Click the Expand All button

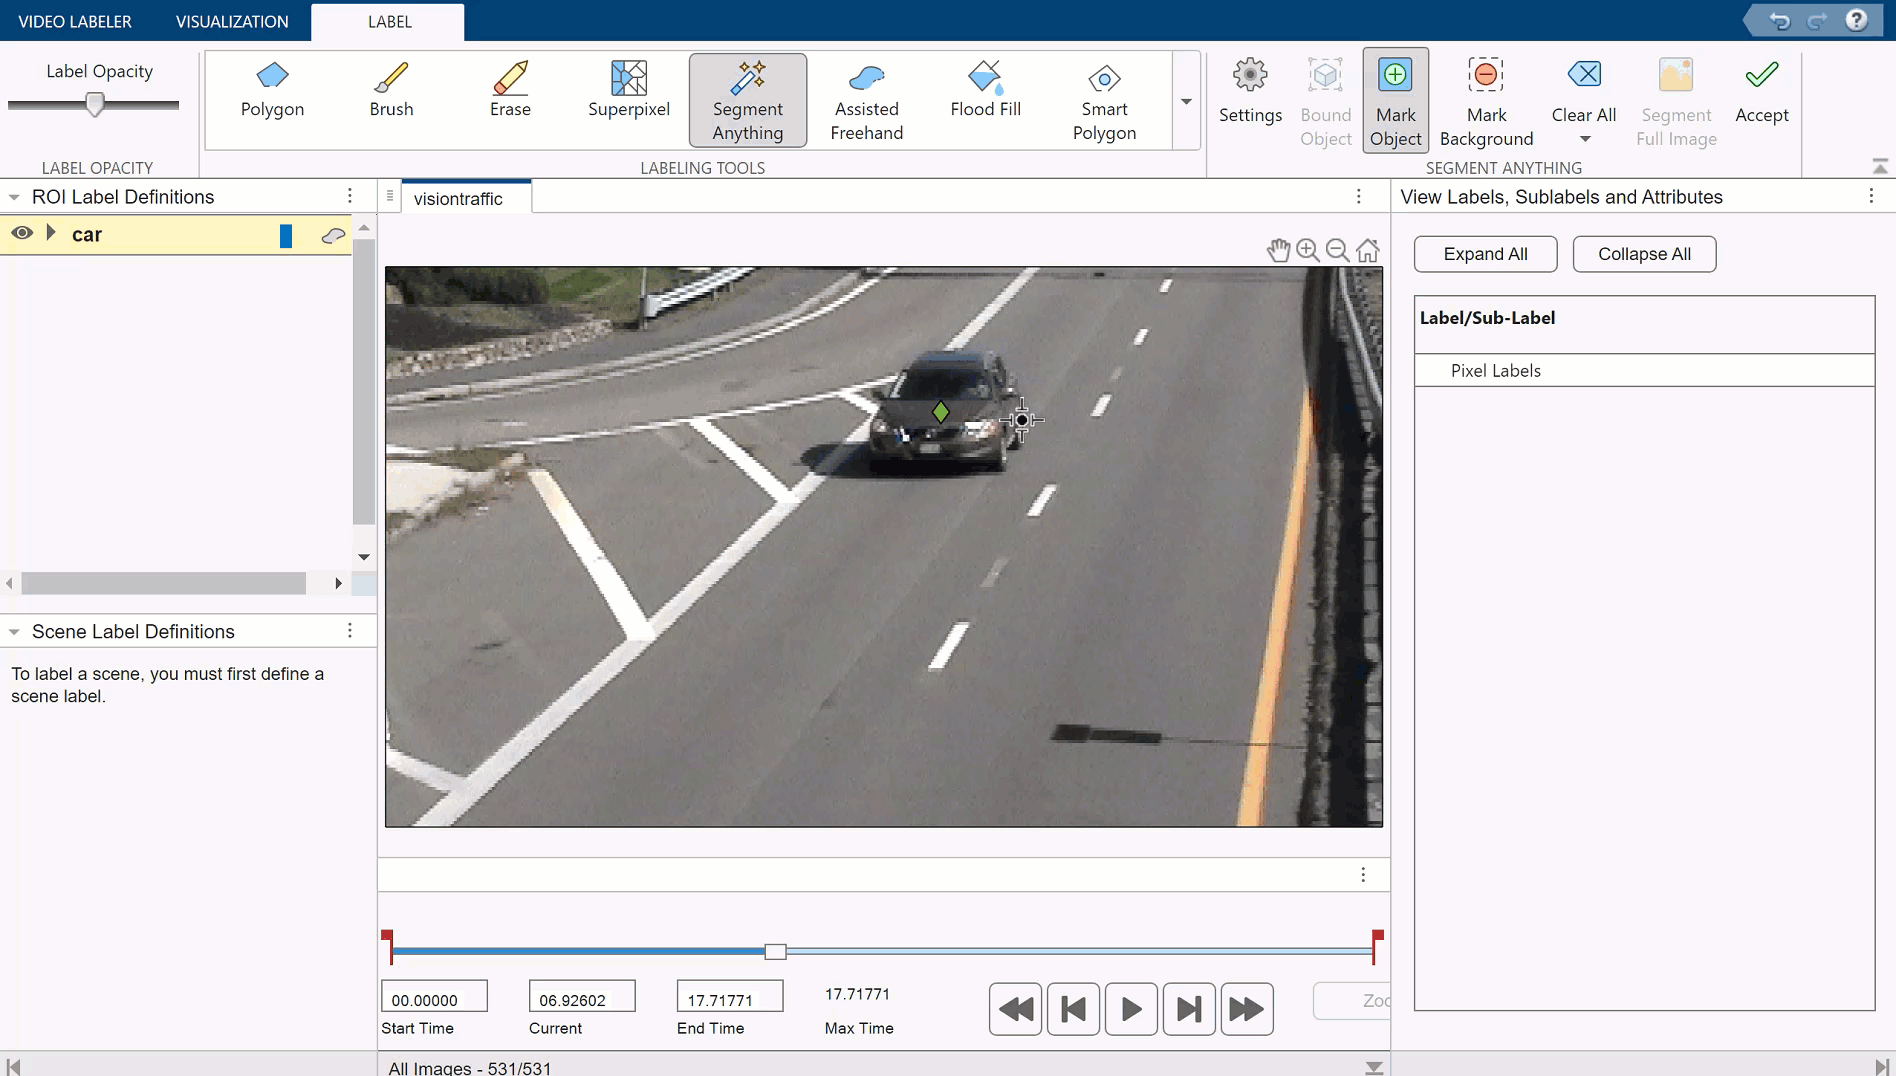1485,254
